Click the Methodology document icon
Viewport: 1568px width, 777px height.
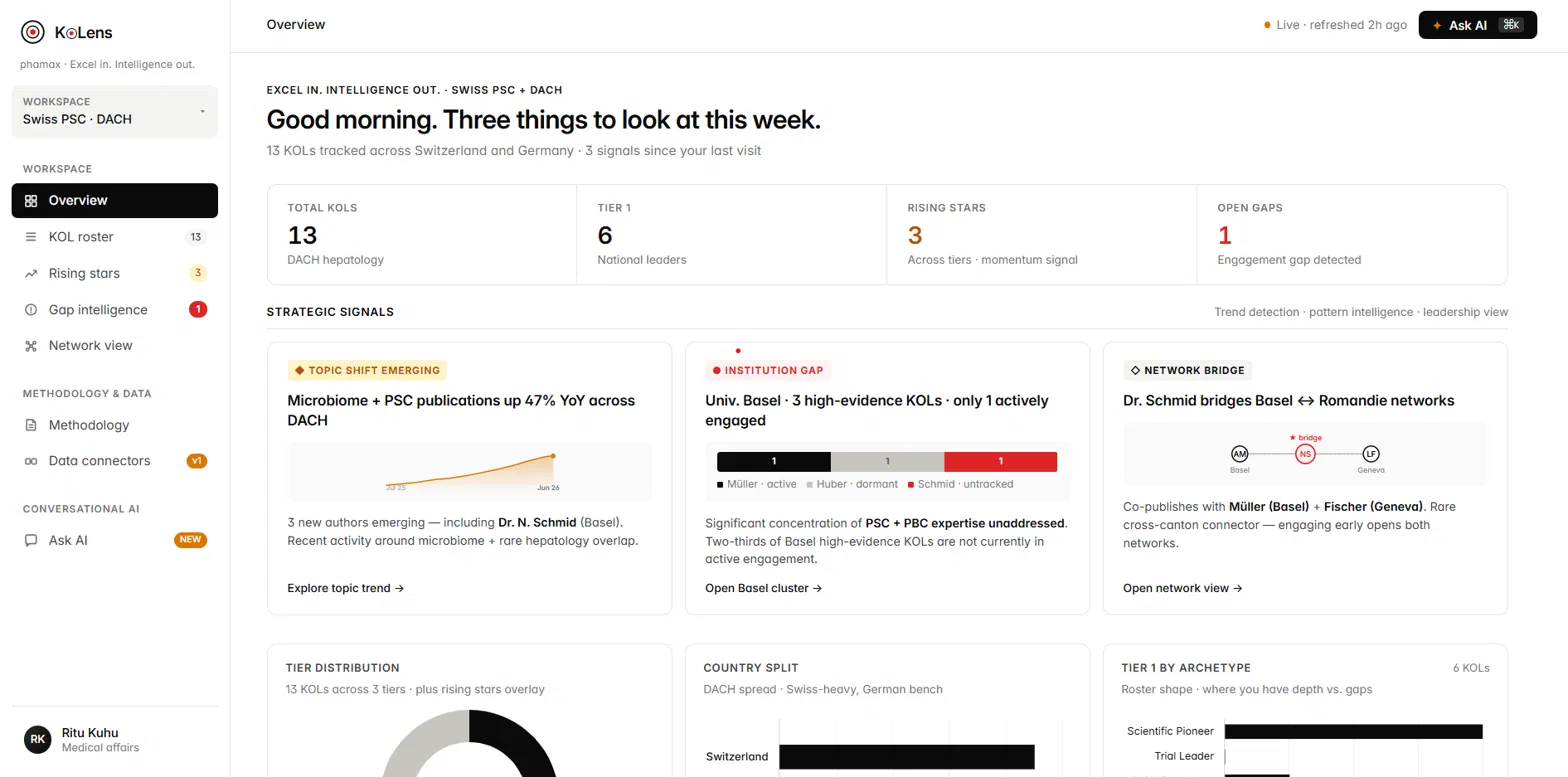point(31,425)
